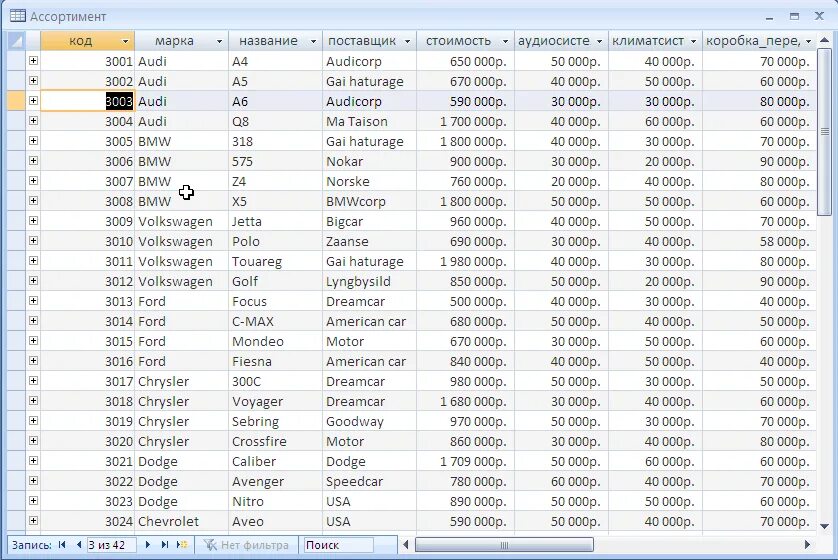Click the 58 000р. gearbox cell
The width and height of the screenshot is (838, 560).
click(759, 242)
